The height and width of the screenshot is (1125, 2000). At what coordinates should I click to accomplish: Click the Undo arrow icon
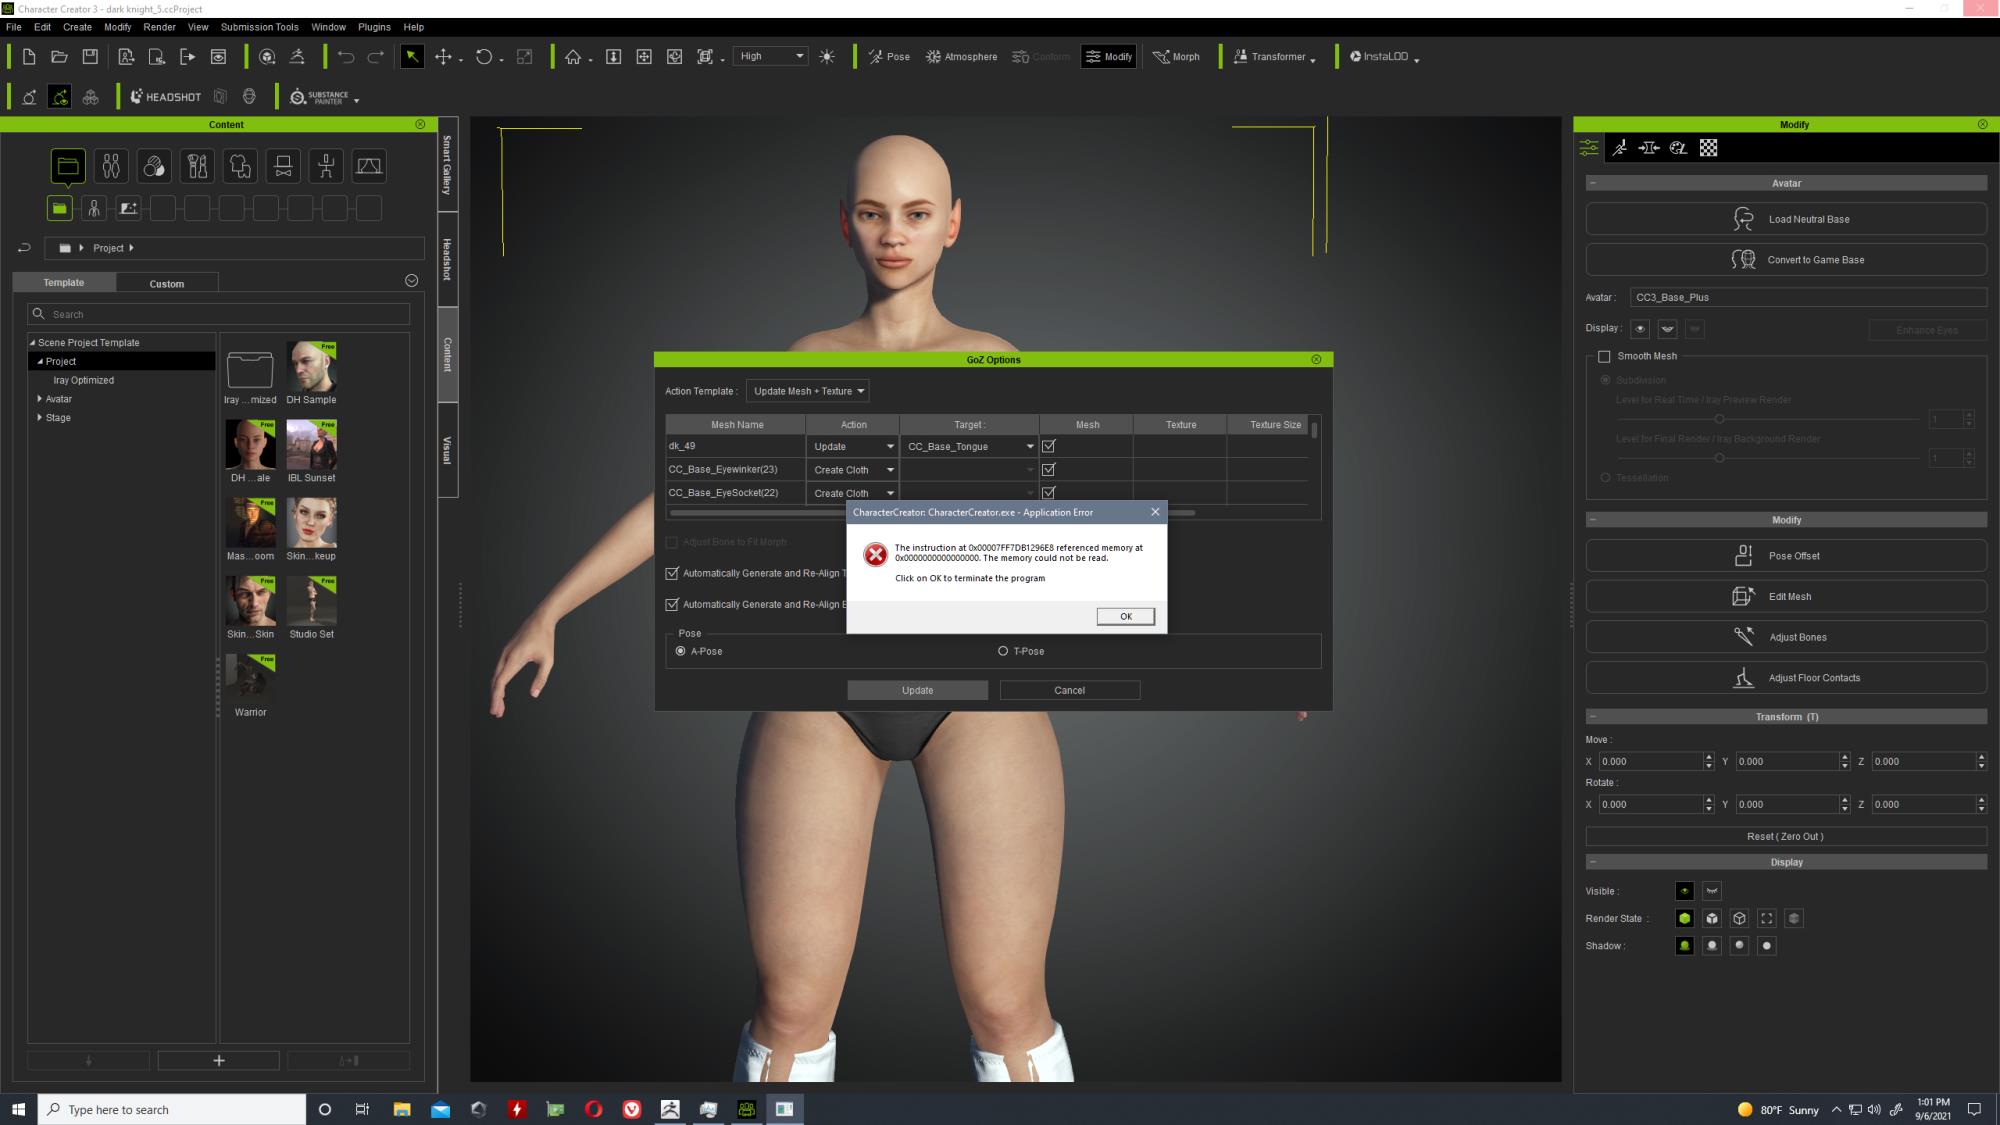pos(346,57)
